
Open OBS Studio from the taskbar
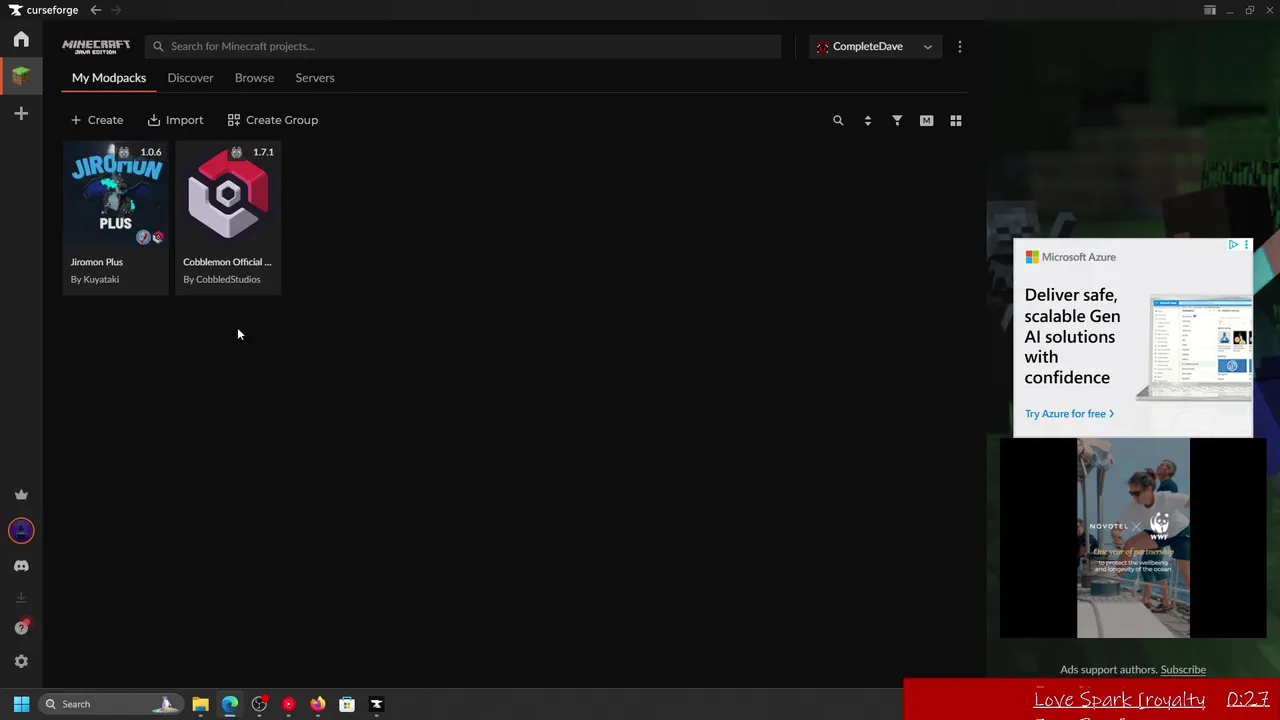coord(259,704)
